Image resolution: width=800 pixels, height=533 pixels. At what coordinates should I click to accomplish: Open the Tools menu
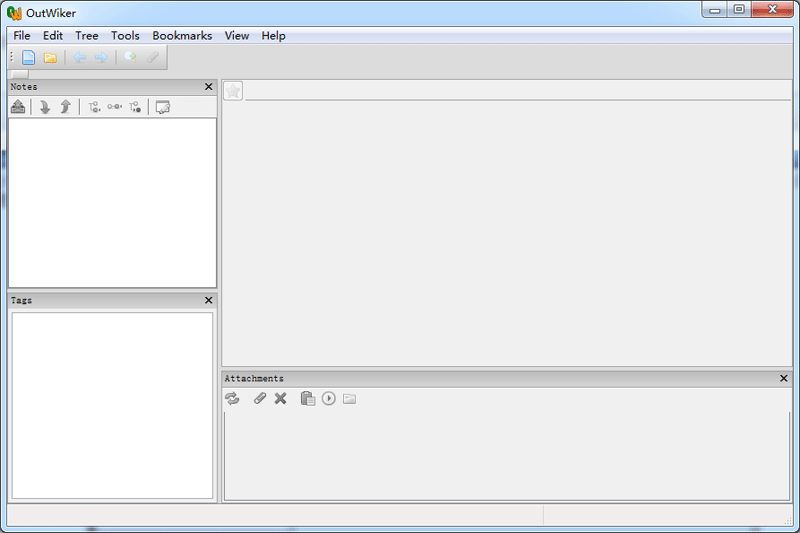pyautogui.click(x=125, y=36)
